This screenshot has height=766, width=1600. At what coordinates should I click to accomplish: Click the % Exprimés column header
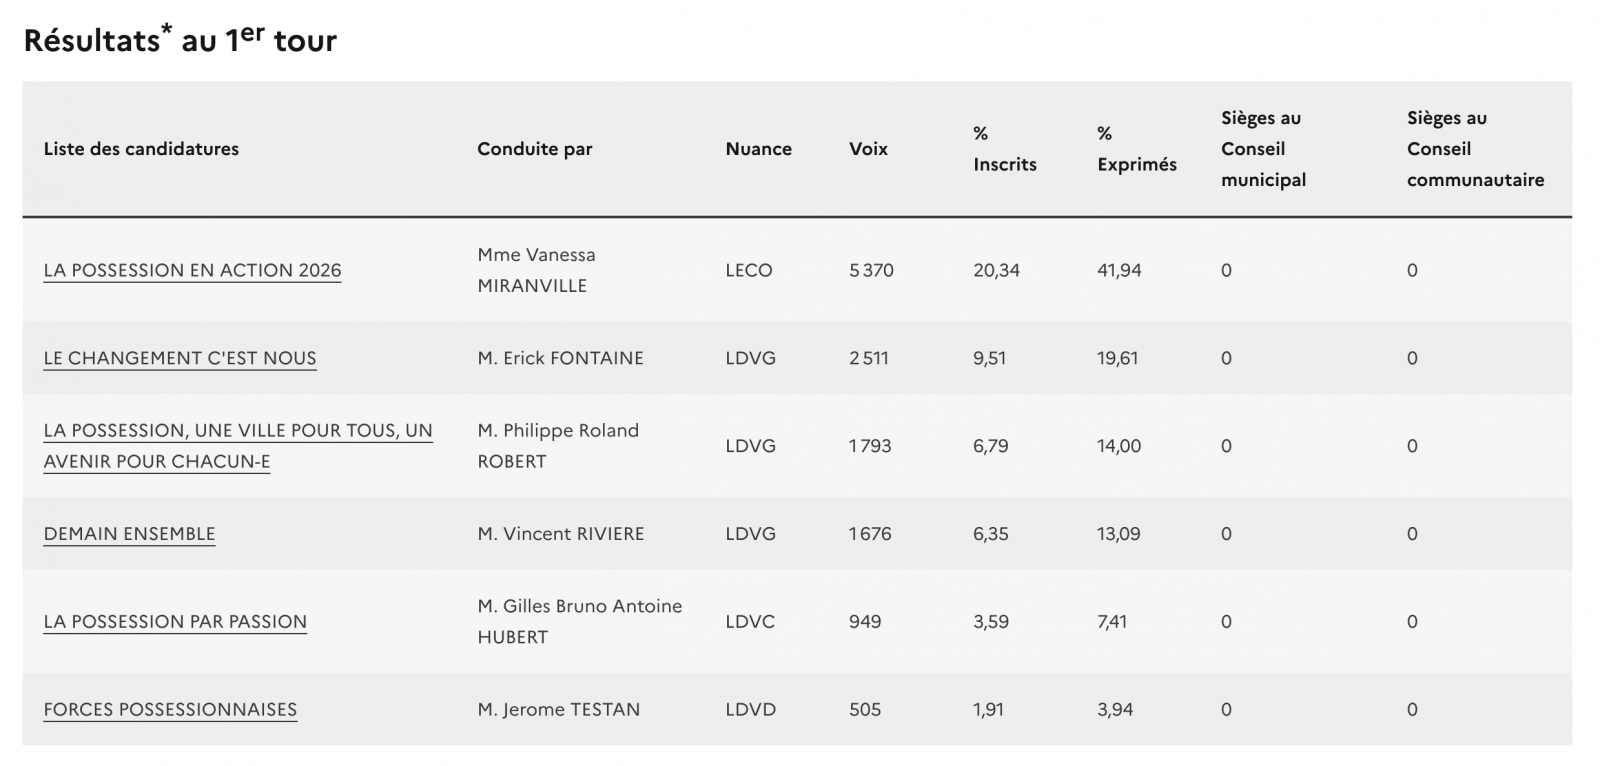pos(1136,149)
